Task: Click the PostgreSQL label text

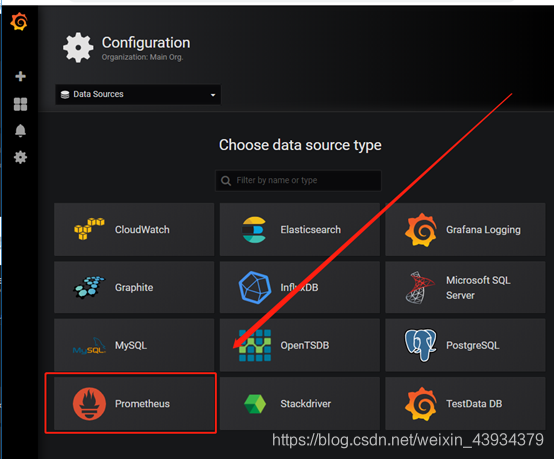Action: click(472, 345)
